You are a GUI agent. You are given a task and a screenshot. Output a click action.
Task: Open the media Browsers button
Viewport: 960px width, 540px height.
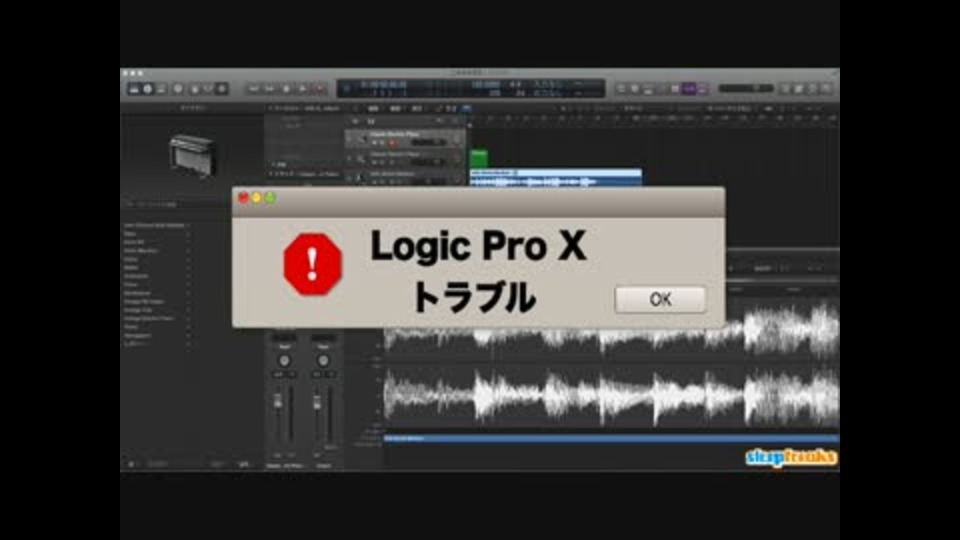point(826,89)
